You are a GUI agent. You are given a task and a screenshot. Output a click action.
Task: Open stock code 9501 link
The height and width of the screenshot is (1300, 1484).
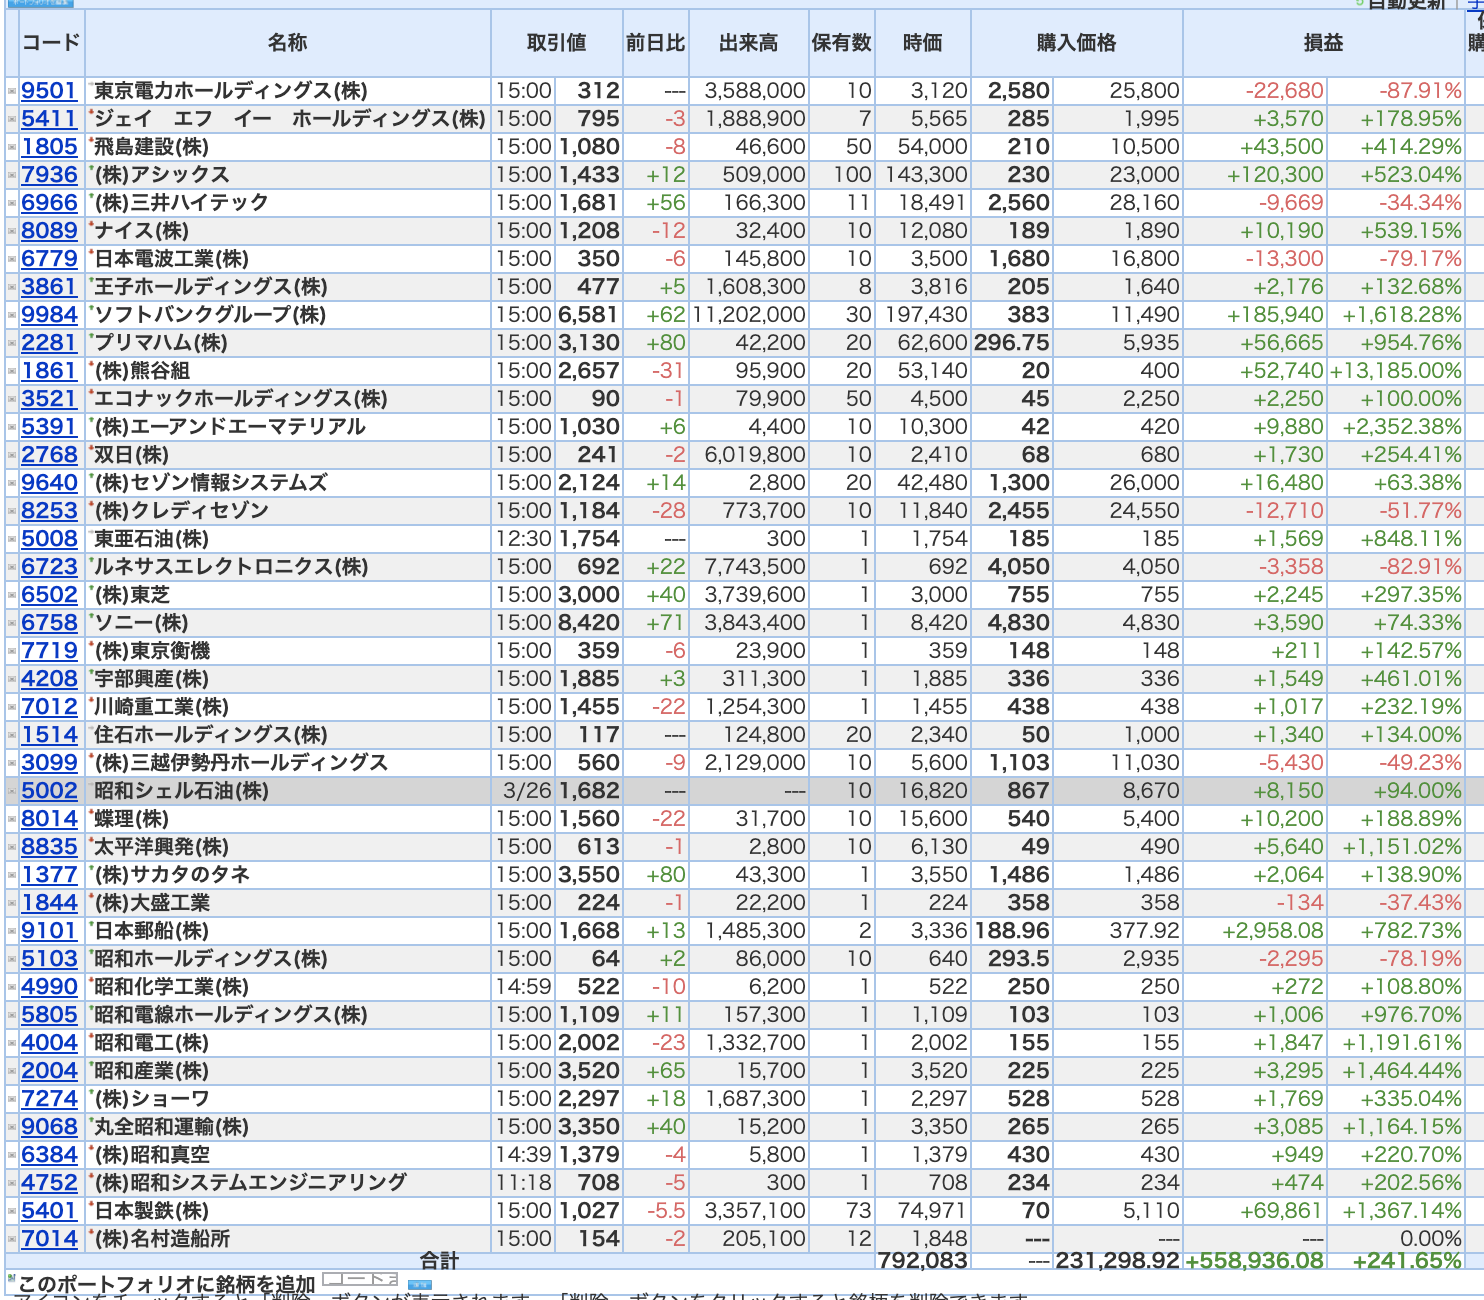[49, 91]
